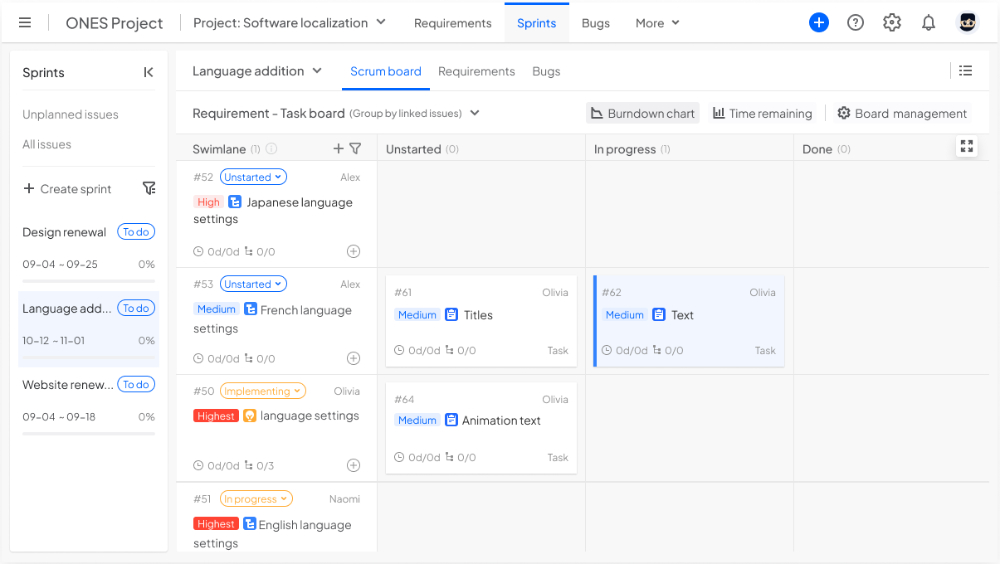Click the sprint filter icon beside Create sprint
1000x564 pixels.
point(149,188)
